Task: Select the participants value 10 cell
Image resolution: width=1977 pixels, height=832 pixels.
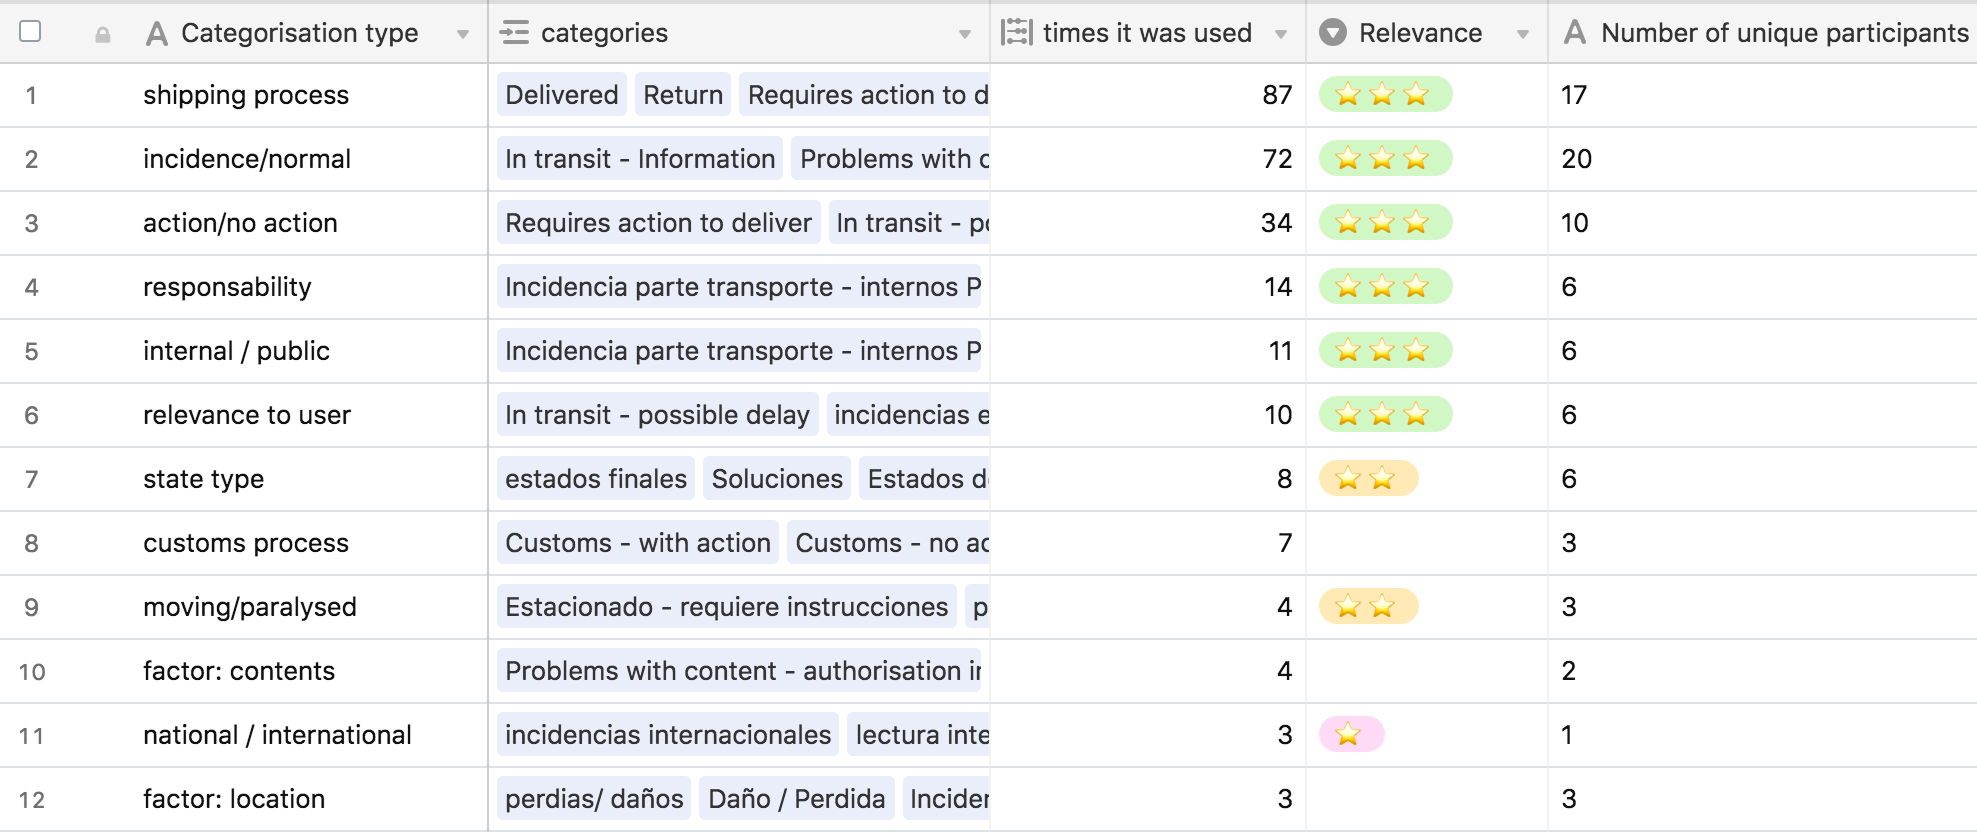Action: (1762, 223)
